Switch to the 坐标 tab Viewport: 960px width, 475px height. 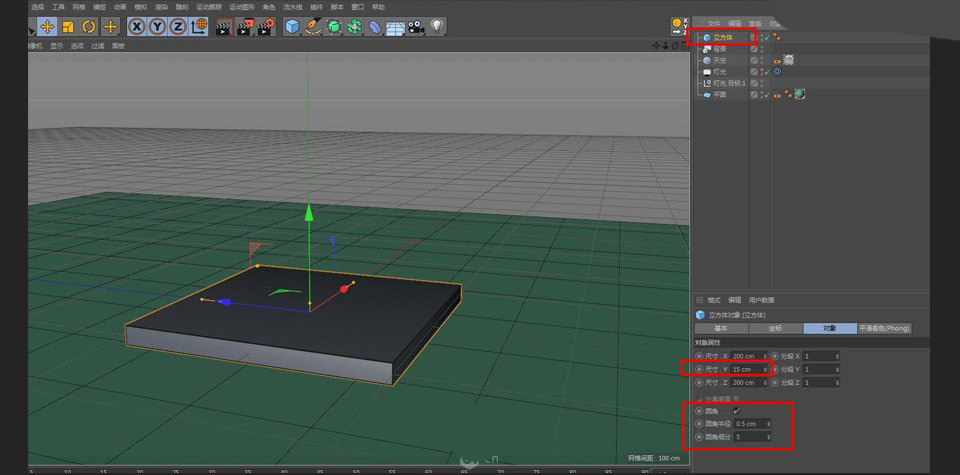[776, 328]
